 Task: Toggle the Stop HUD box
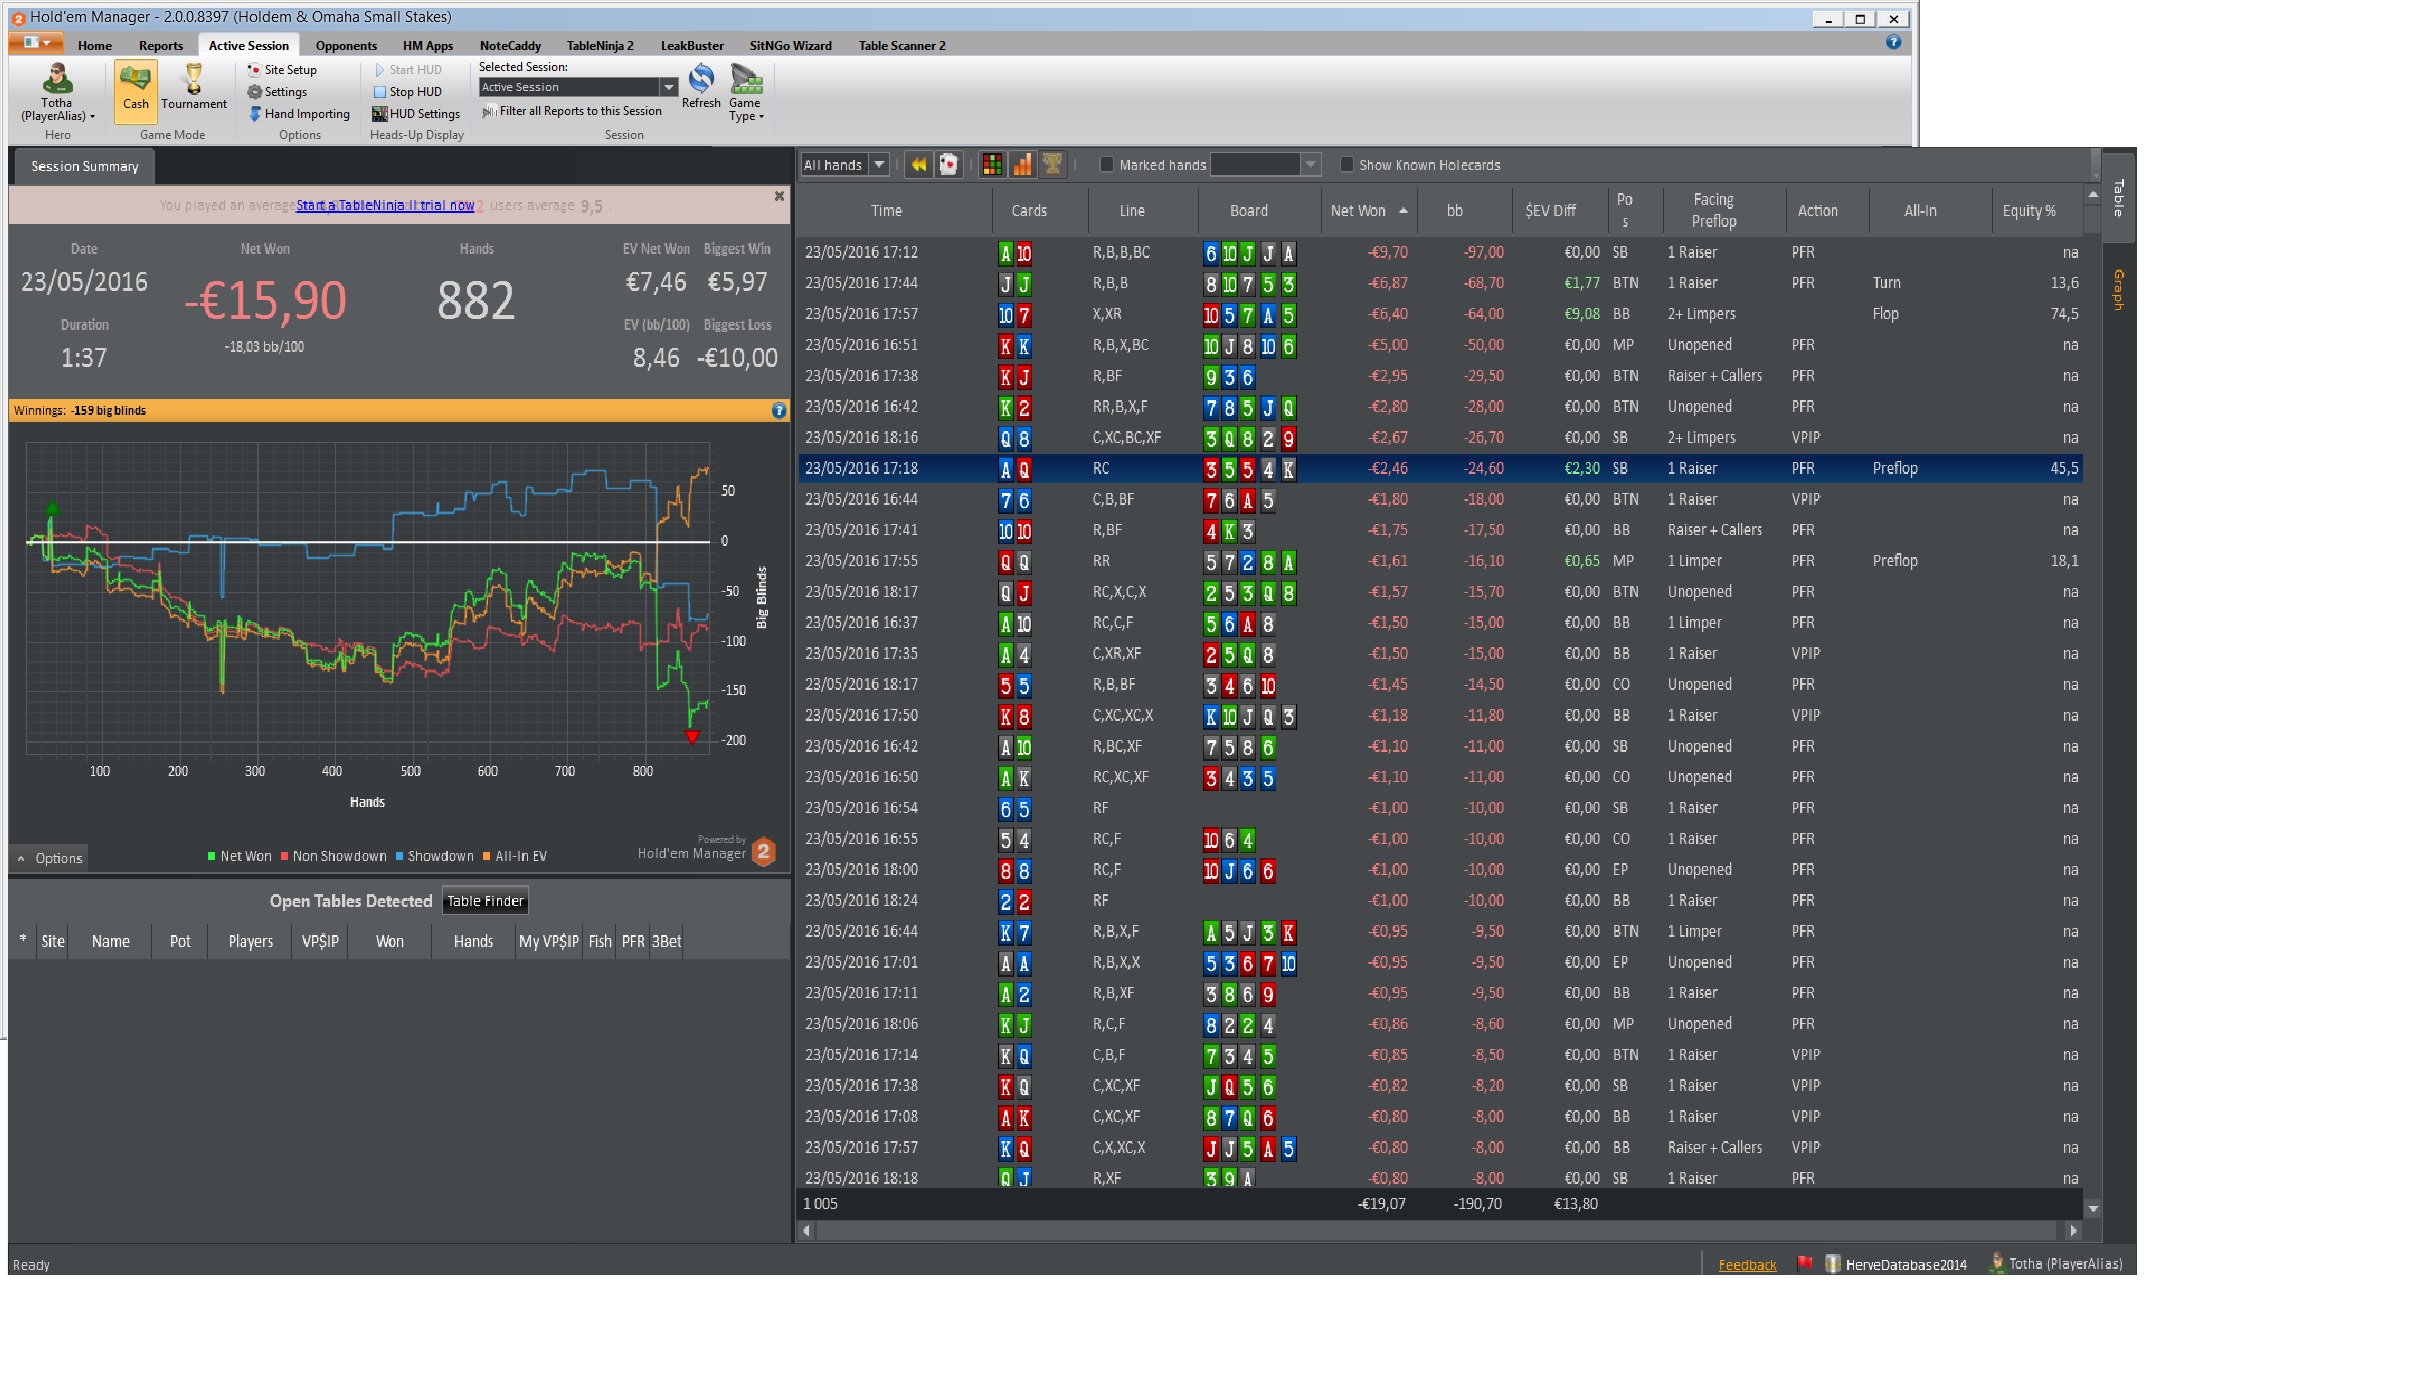point(380,92)
